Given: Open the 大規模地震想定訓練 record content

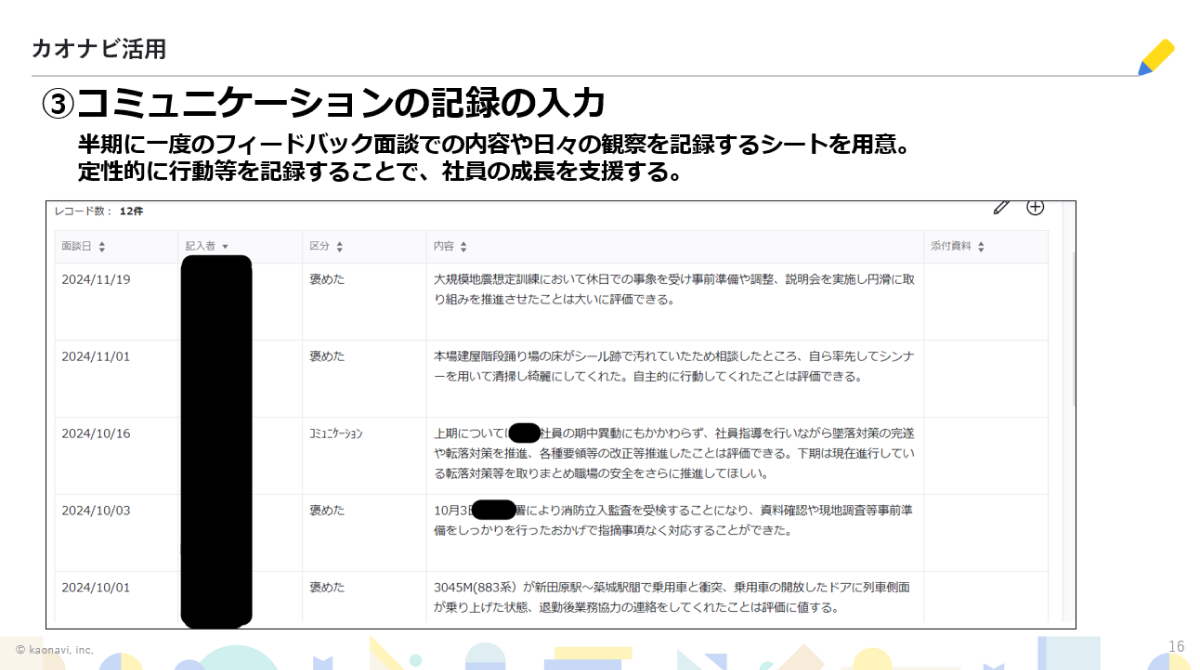Looking at the screenshot, I should [673, 289].
